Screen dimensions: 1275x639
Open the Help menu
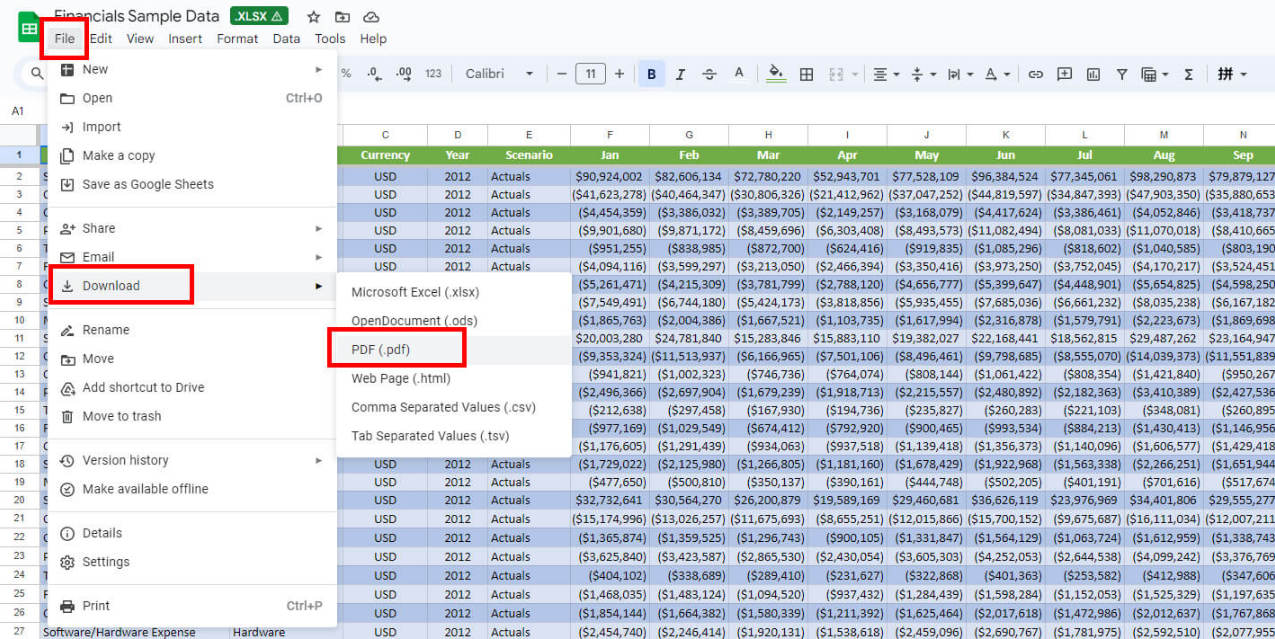click(x=373, y=39)
